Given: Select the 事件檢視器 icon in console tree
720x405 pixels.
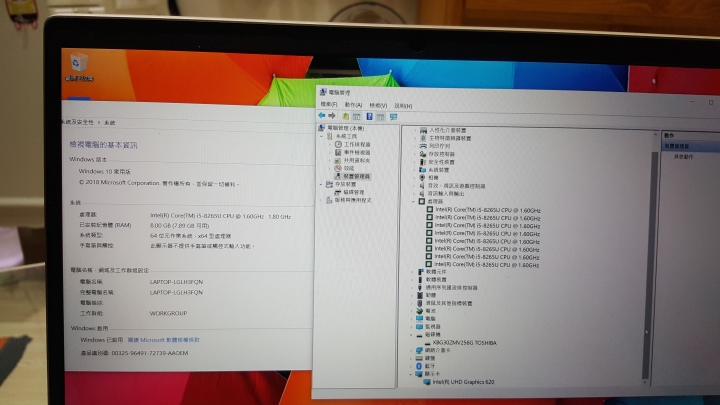Looking at the screenshot, I should pyautogui.click(x=338, y=152).
